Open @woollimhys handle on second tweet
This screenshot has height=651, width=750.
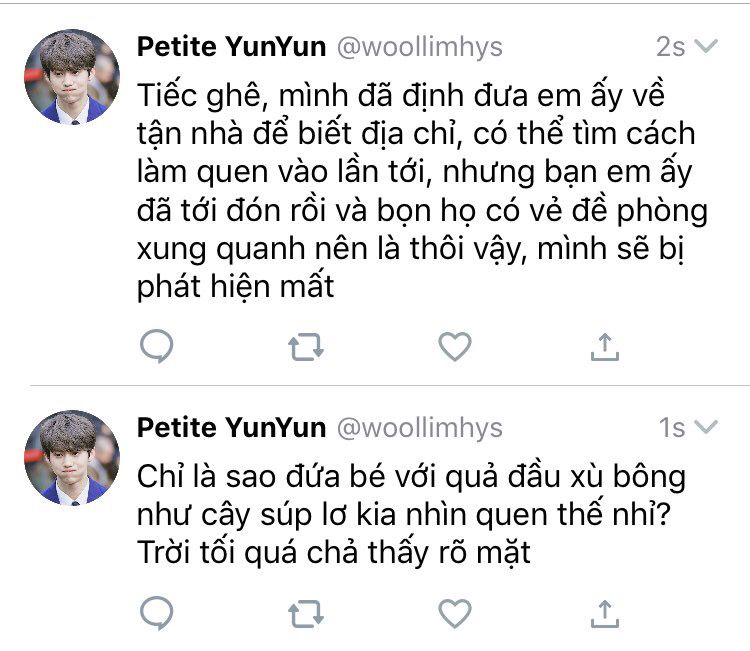tap(420, 428)
